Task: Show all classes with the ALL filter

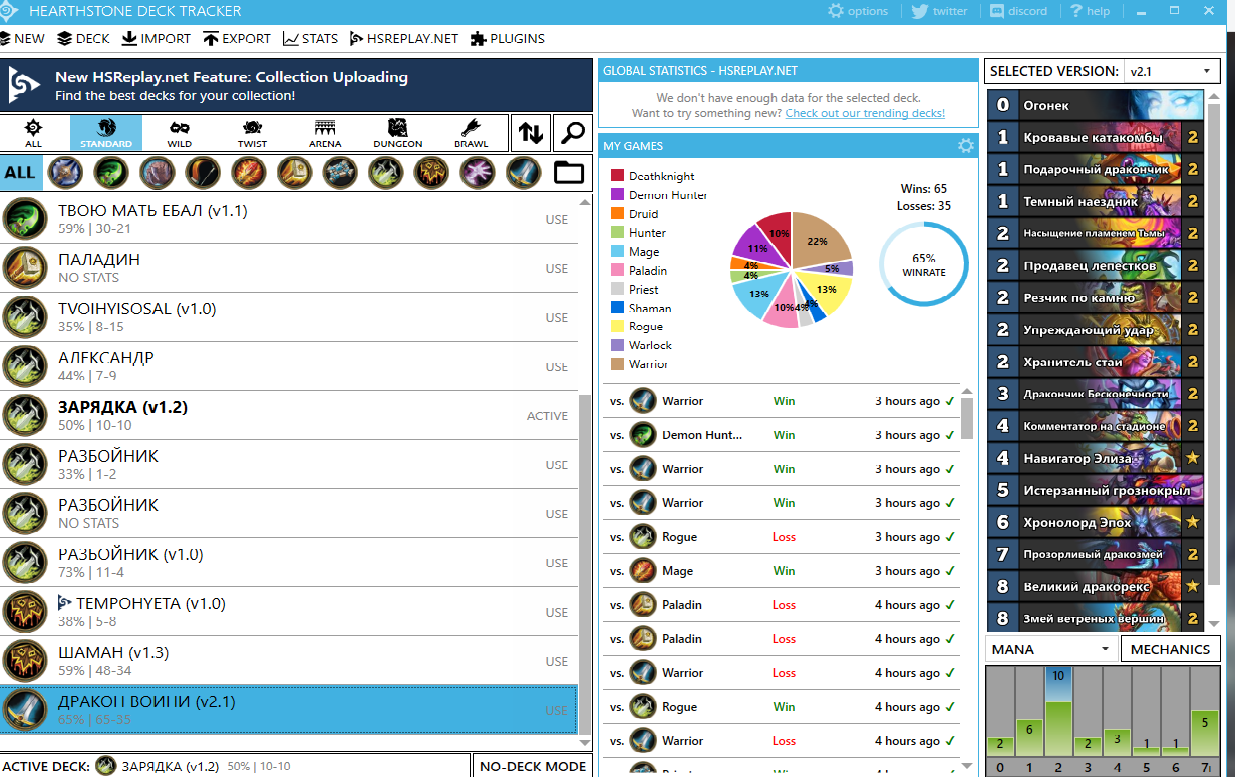Action: (20, 172)
